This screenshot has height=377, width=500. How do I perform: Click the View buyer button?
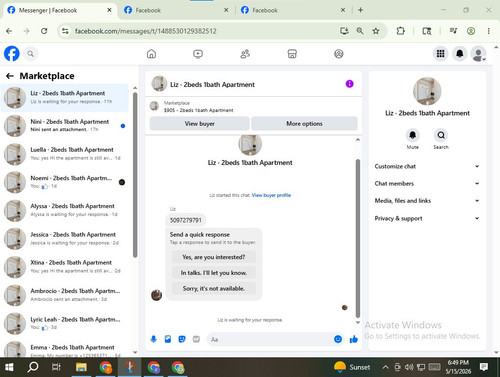click(x=199, y=124)
